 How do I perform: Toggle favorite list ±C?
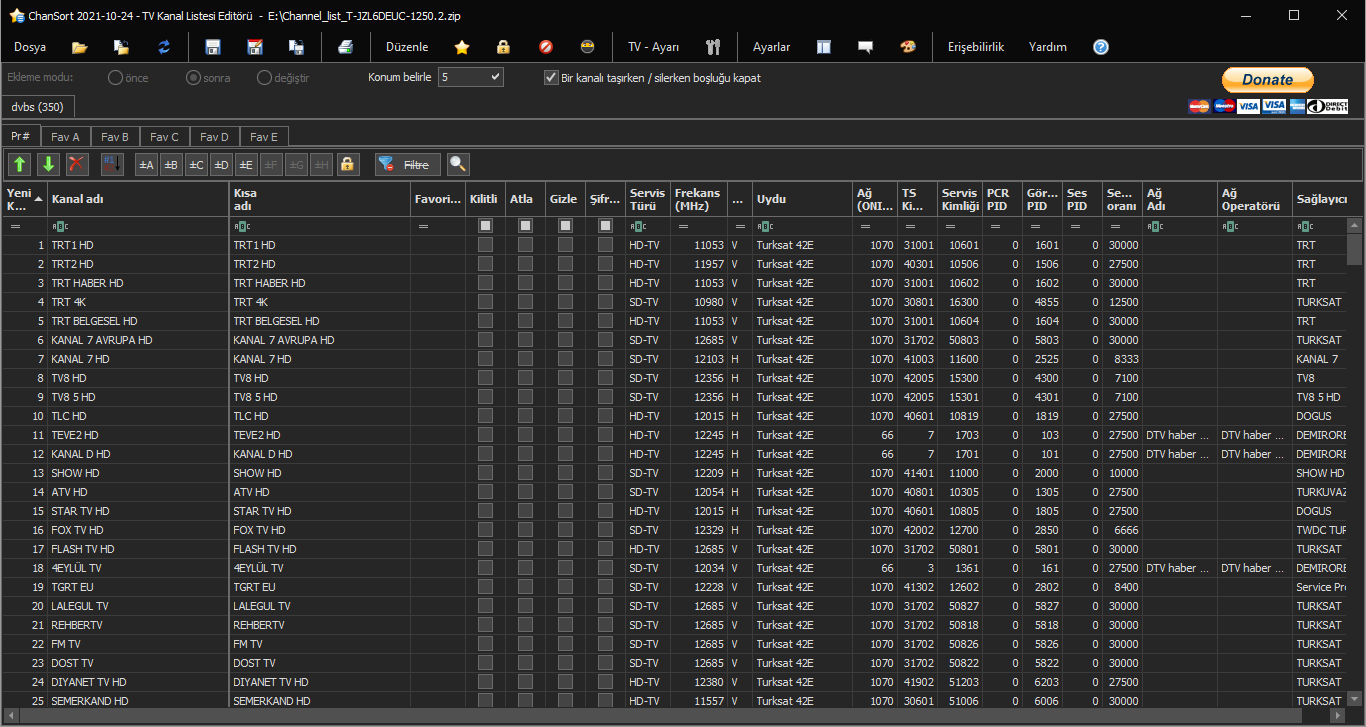click(196, 164)
